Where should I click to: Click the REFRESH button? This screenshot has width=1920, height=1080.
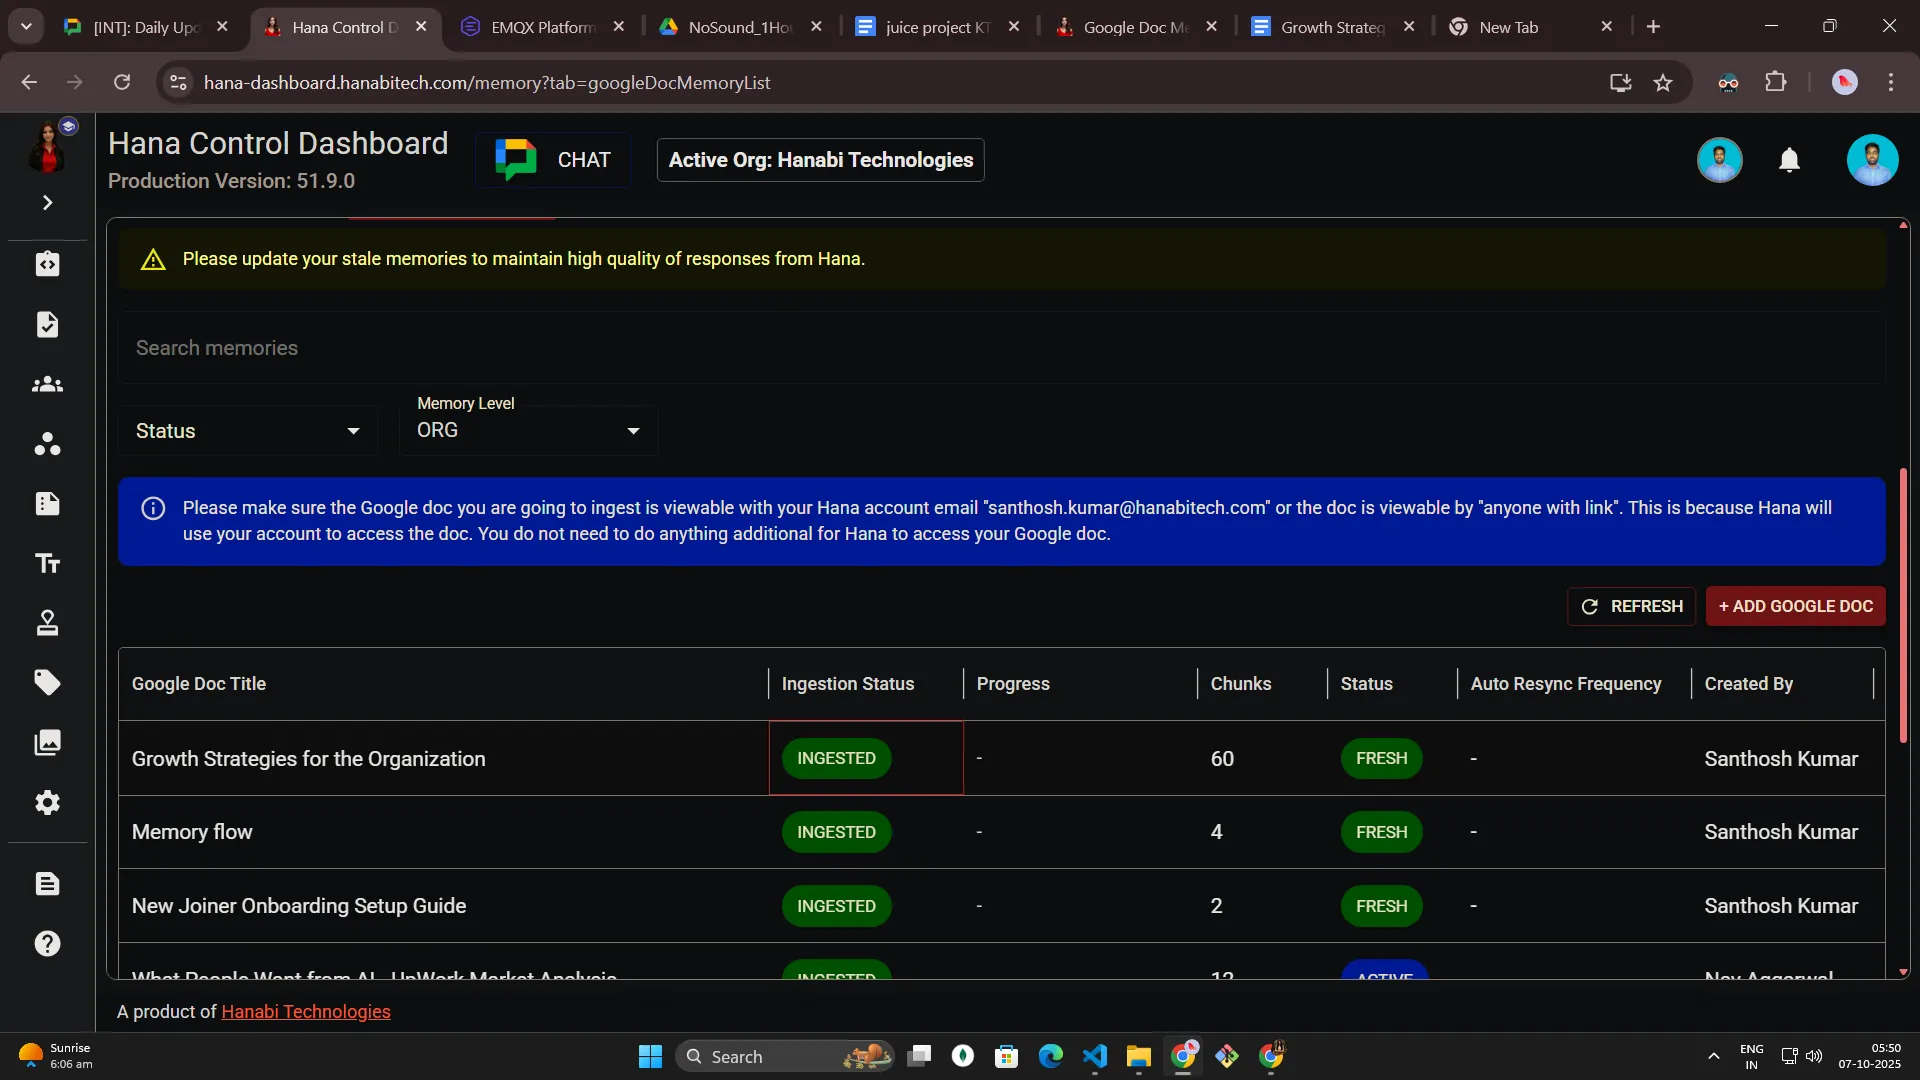1631,606
